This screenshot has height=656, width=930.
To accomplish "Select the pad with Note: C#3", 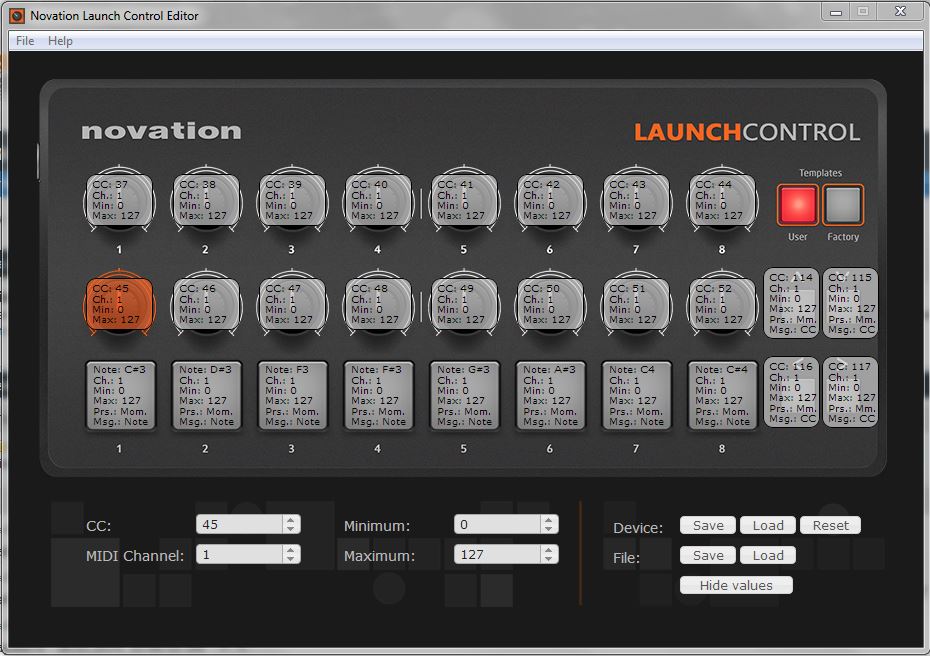I will 120,395.
